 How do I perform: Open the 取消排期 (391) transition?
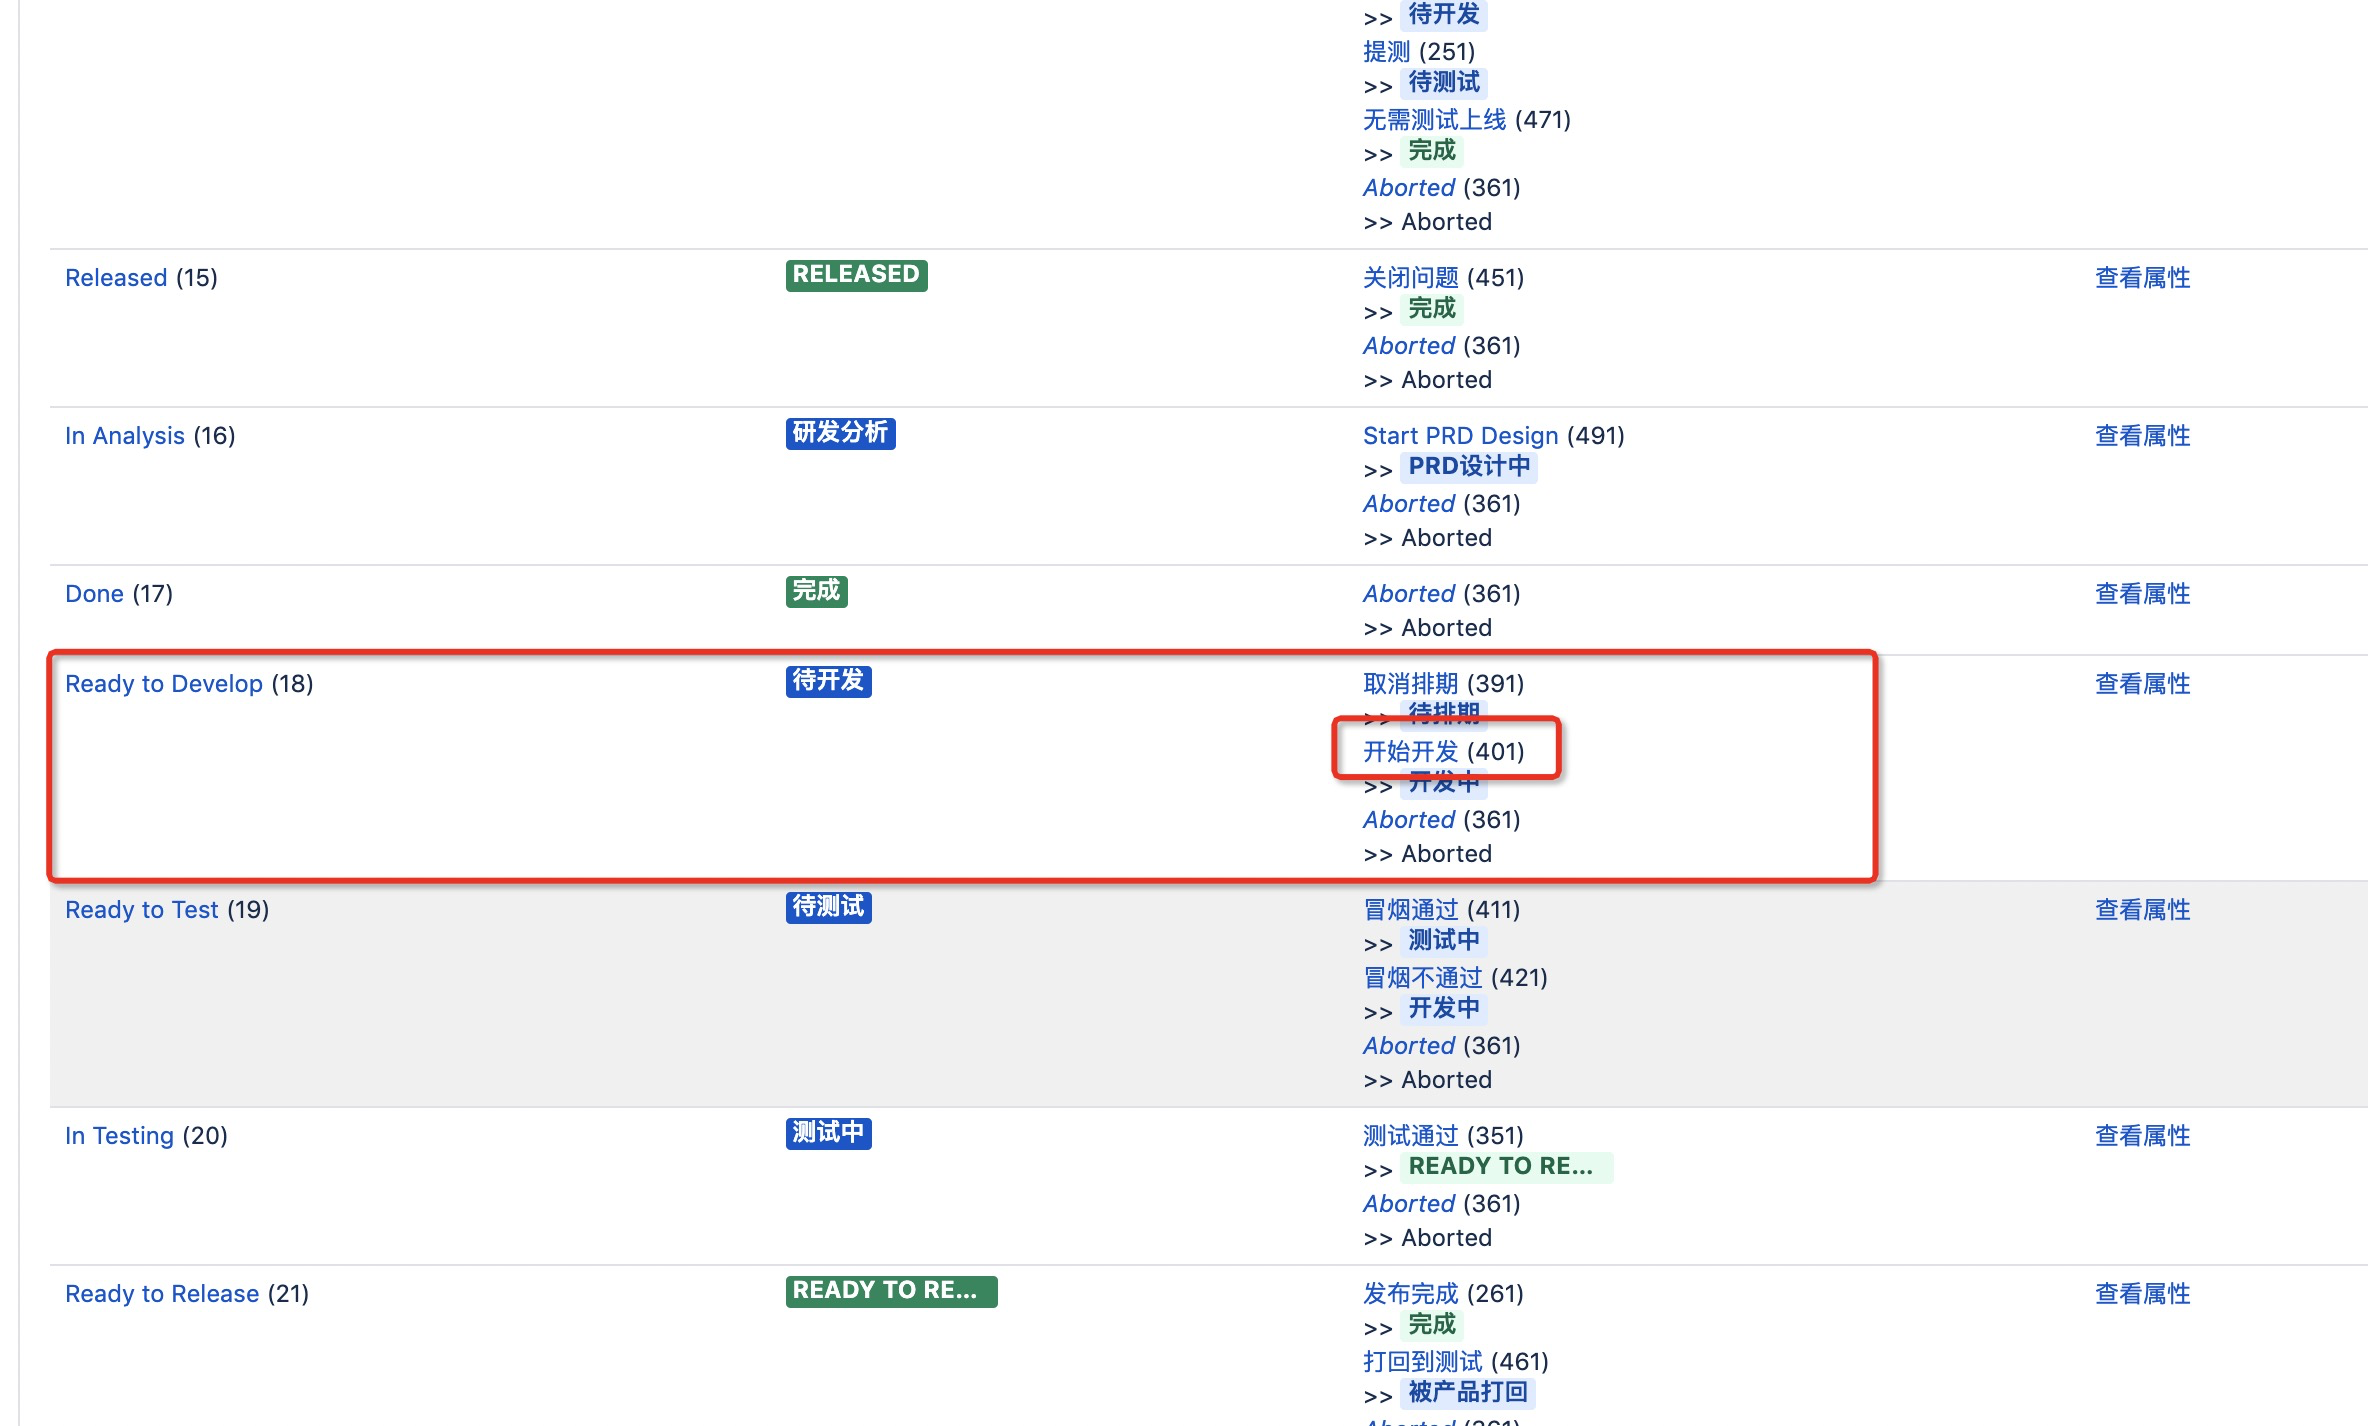click(x=1410, y=684)
